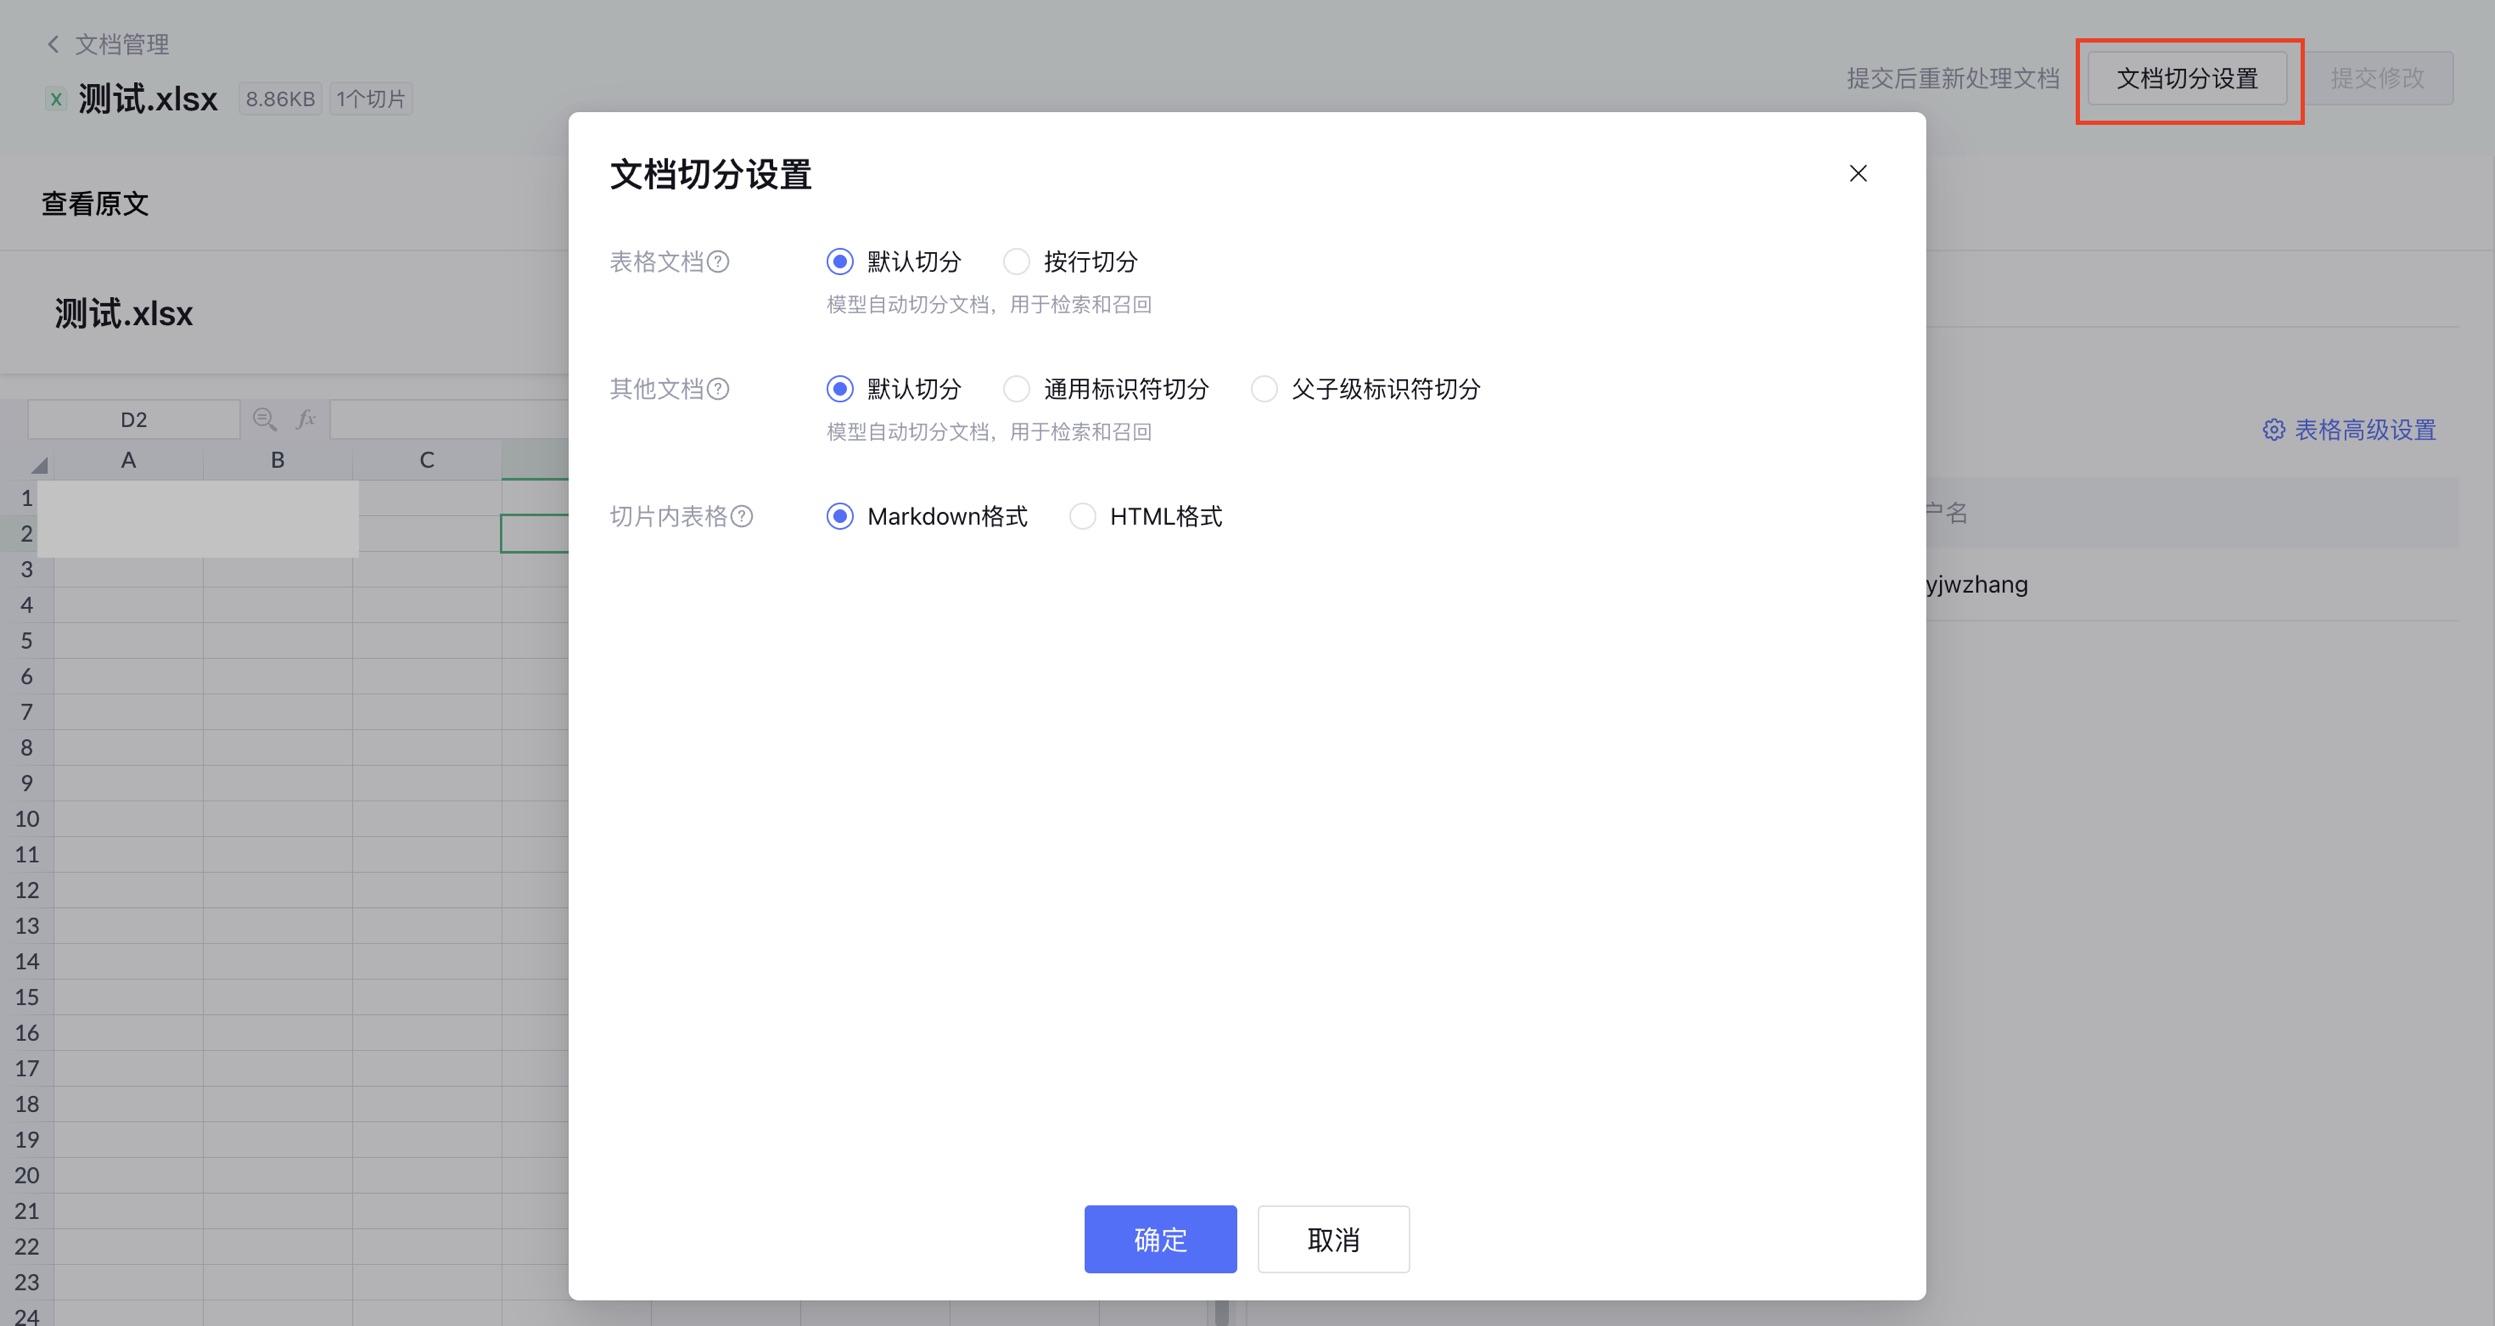The height and width of the screenshot is (1326, 2495).
Task: Select 按行切分 for table documents
Action: click(1016, 262)
